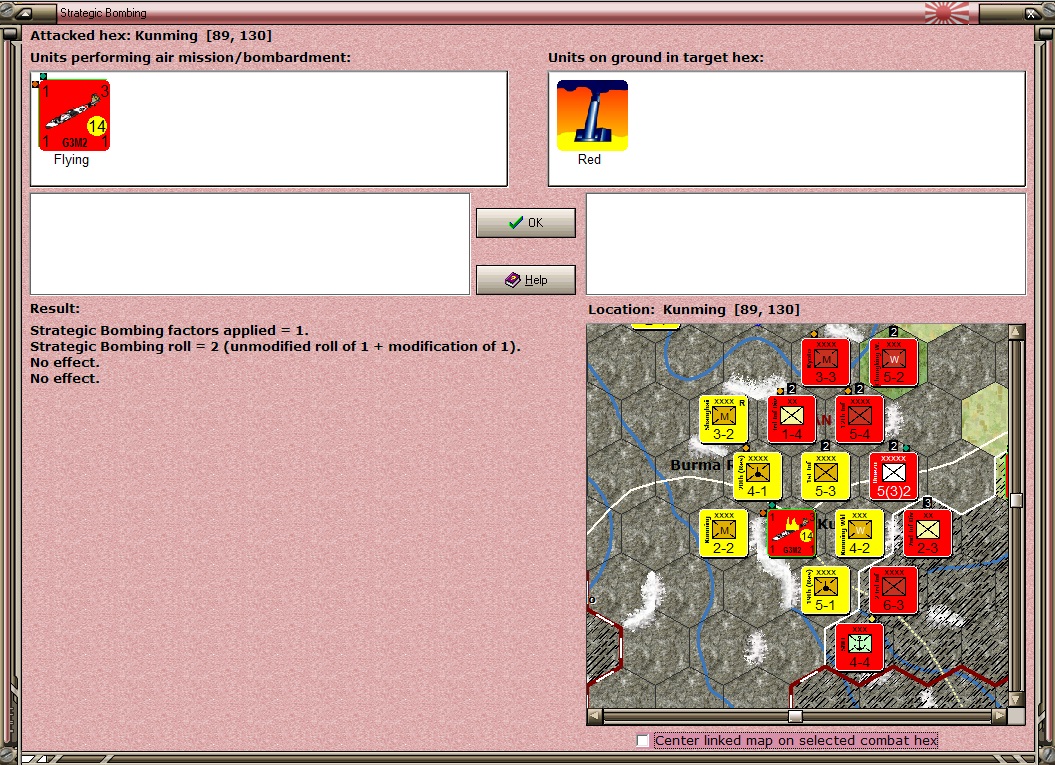Click the map scroll up arrow
The height and width of the screenshot is (765, 1055).
(1017, 331)
